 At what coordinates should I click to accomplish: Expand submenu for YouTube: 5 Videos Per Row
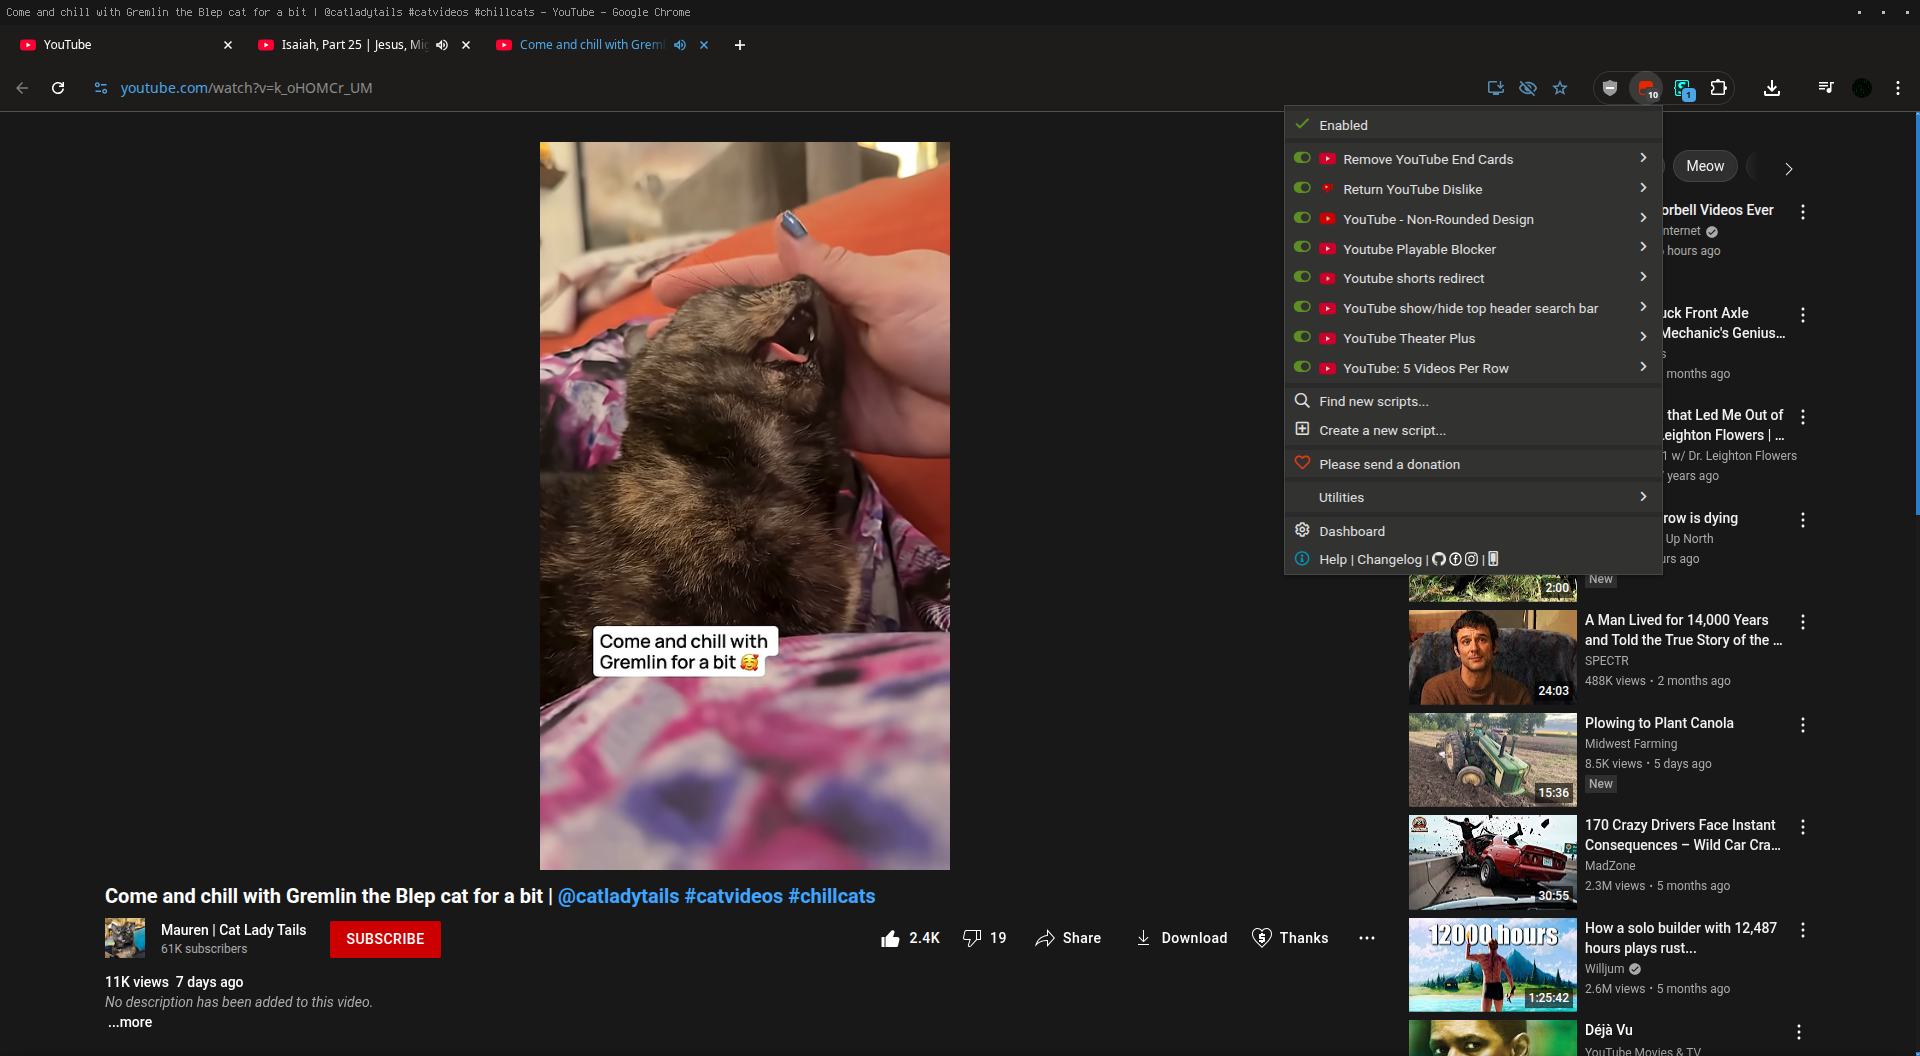pos(1643,367)
